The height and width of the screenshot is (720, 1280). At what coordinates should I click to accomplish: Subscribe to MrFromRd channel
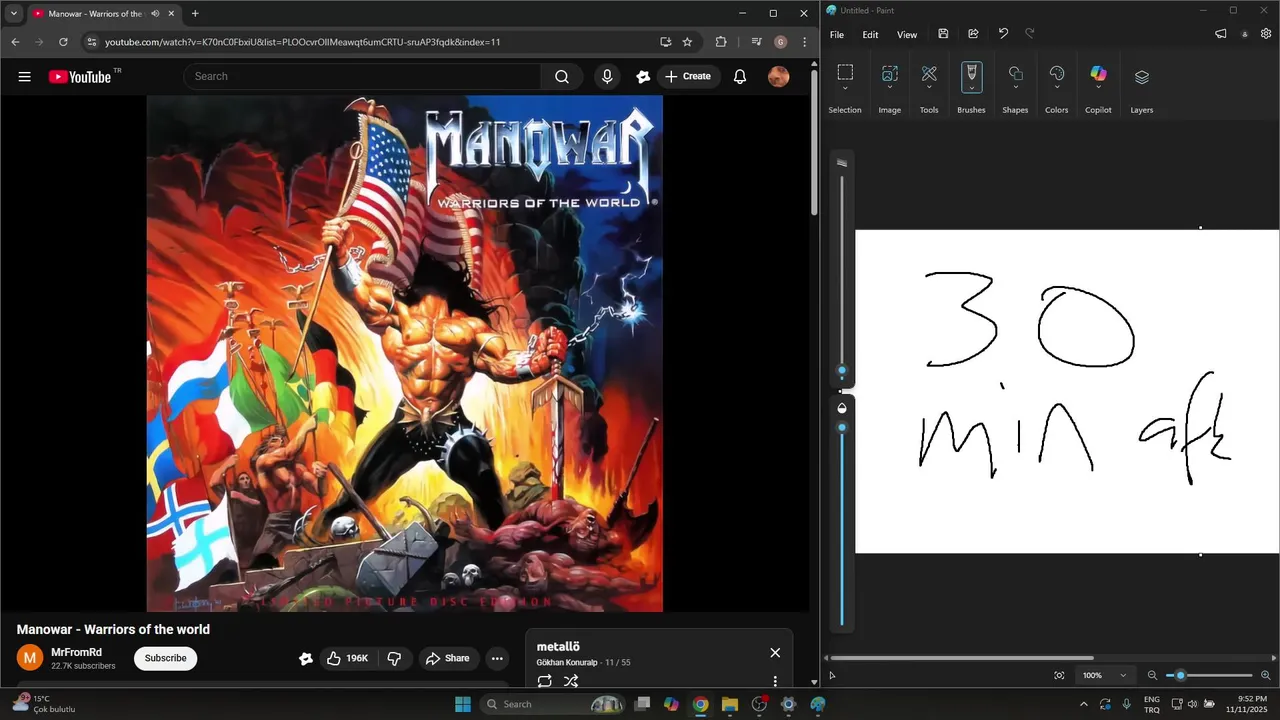(x=166, y=658)
